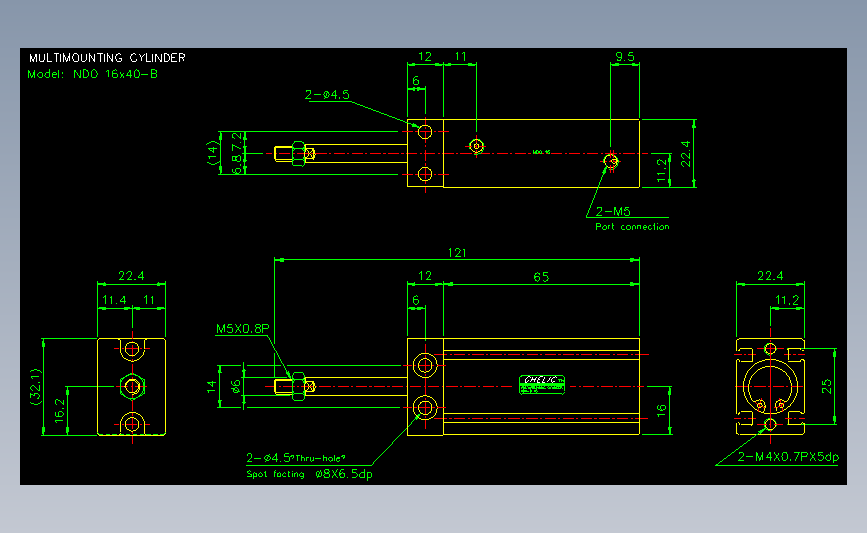Click the 9.5 dimension value

[x=625, y=56]
